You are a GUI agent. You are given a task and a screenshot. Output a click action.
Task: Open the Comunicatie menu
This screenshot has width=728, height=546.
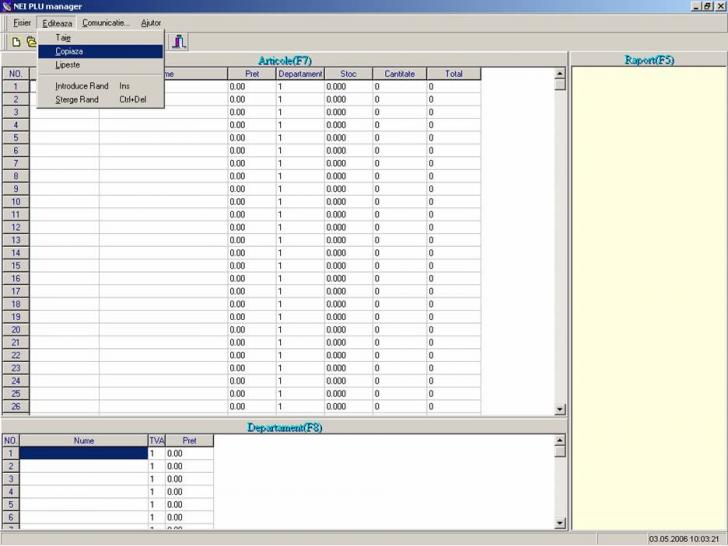coord(106,22)
